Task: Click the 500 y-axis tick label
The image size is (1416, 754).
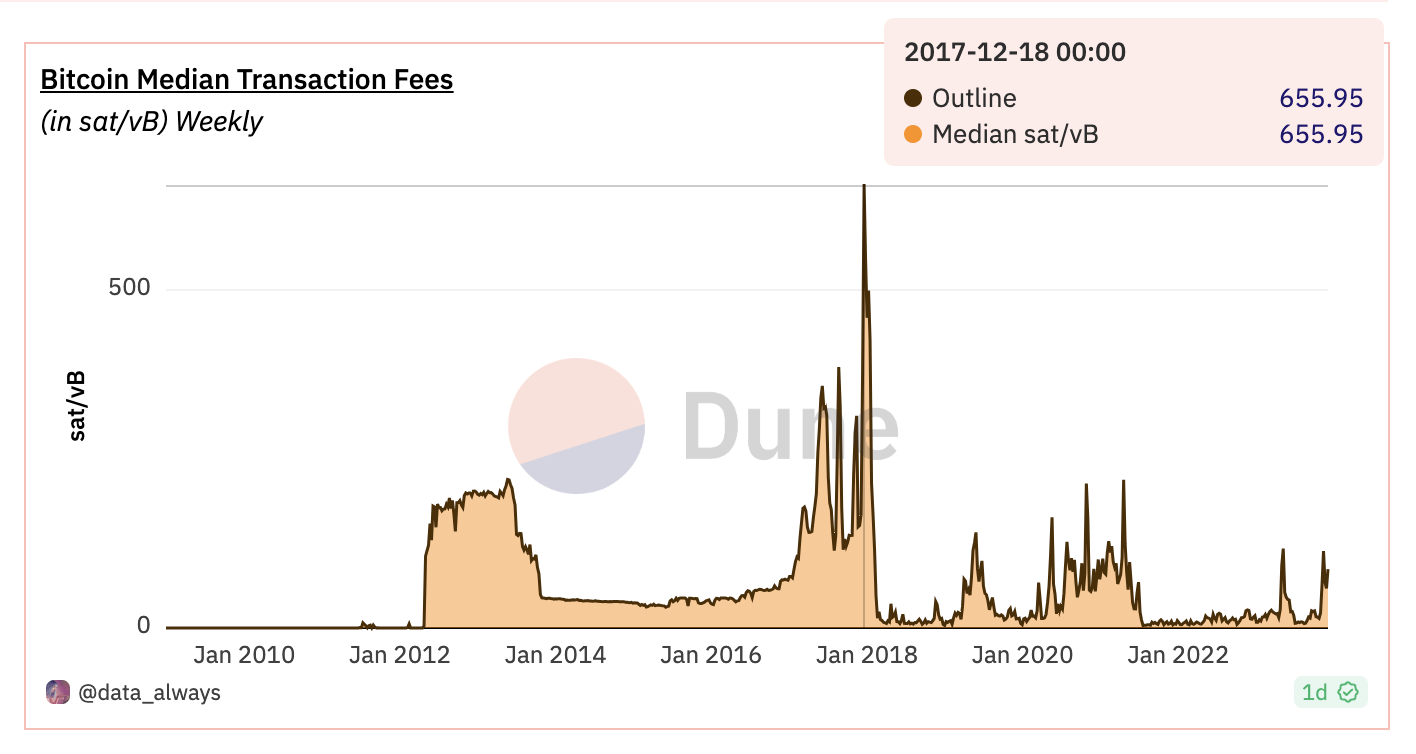Action: pyautogui.click(x=129, y=289)
